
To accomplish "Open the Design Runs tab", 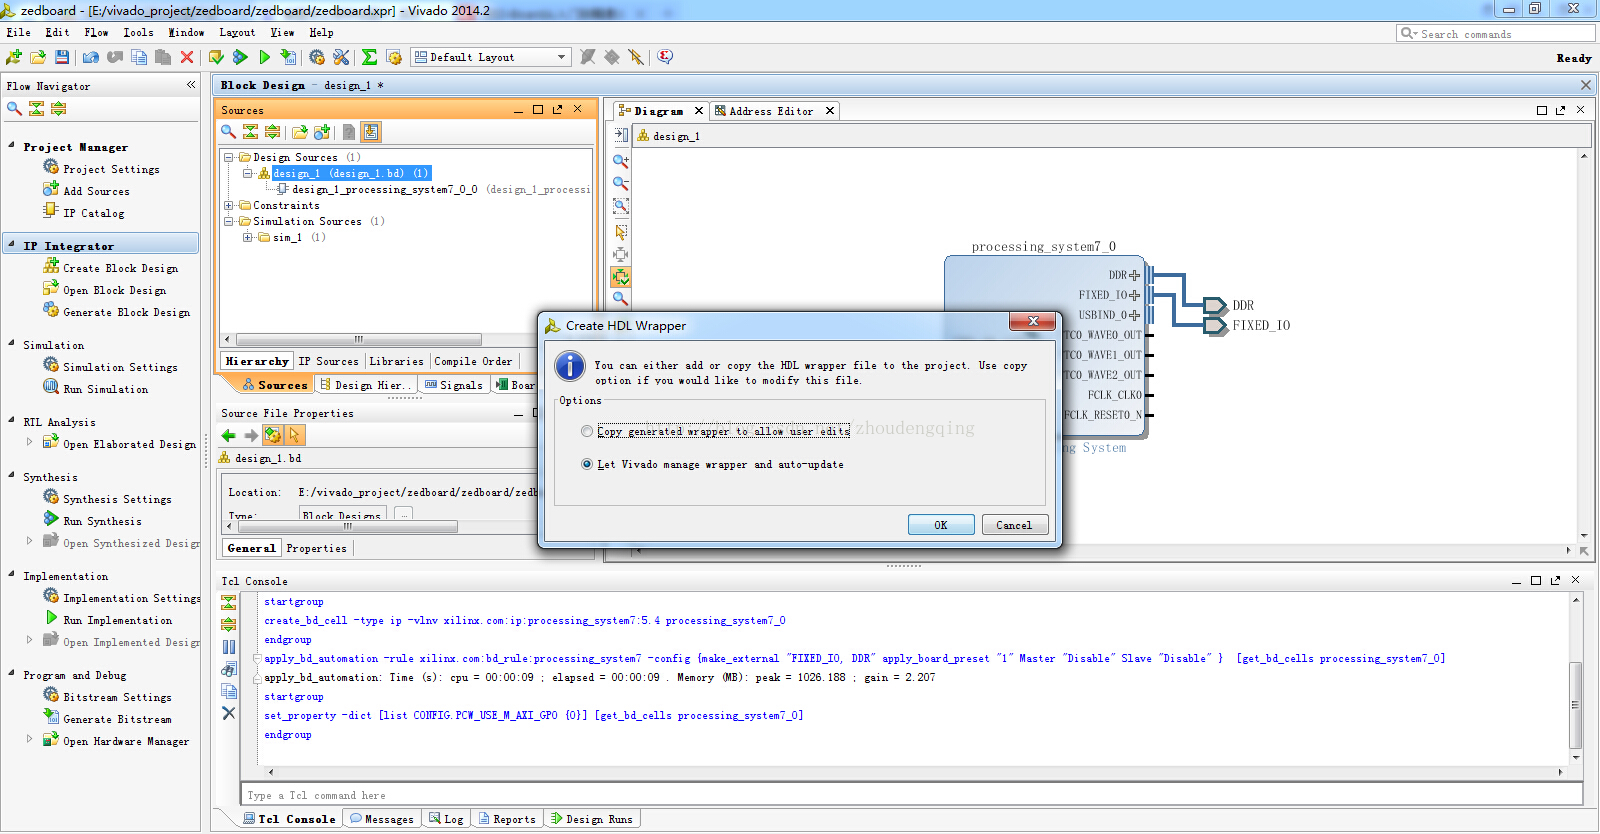I will [591, 819].
